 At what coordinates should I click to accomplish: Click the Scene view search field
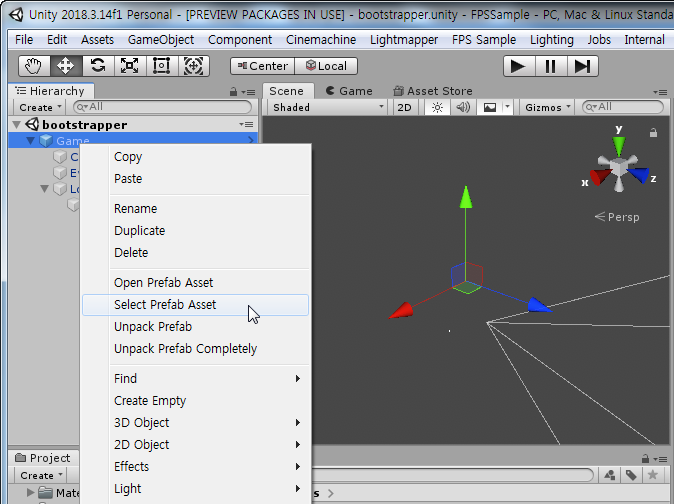click(x=623, y=107)
